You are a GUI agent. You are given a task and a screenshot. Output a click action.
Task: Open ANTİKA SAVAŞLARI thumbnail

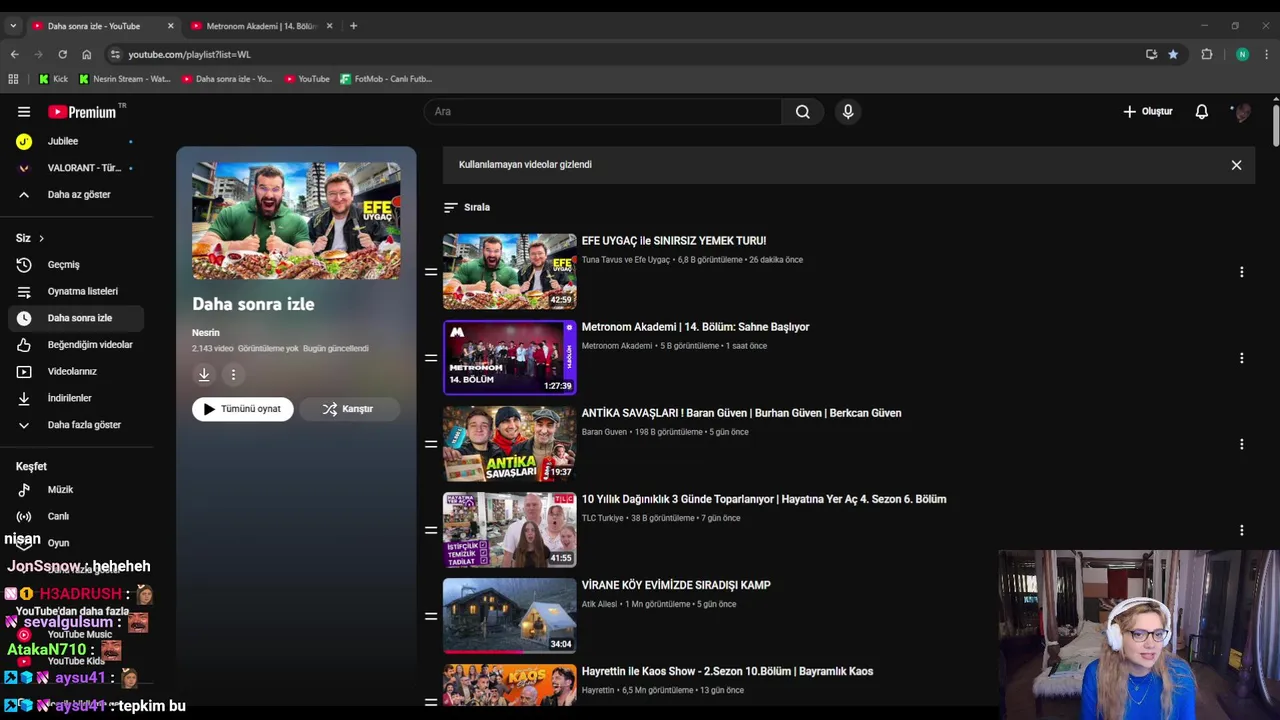510,443
